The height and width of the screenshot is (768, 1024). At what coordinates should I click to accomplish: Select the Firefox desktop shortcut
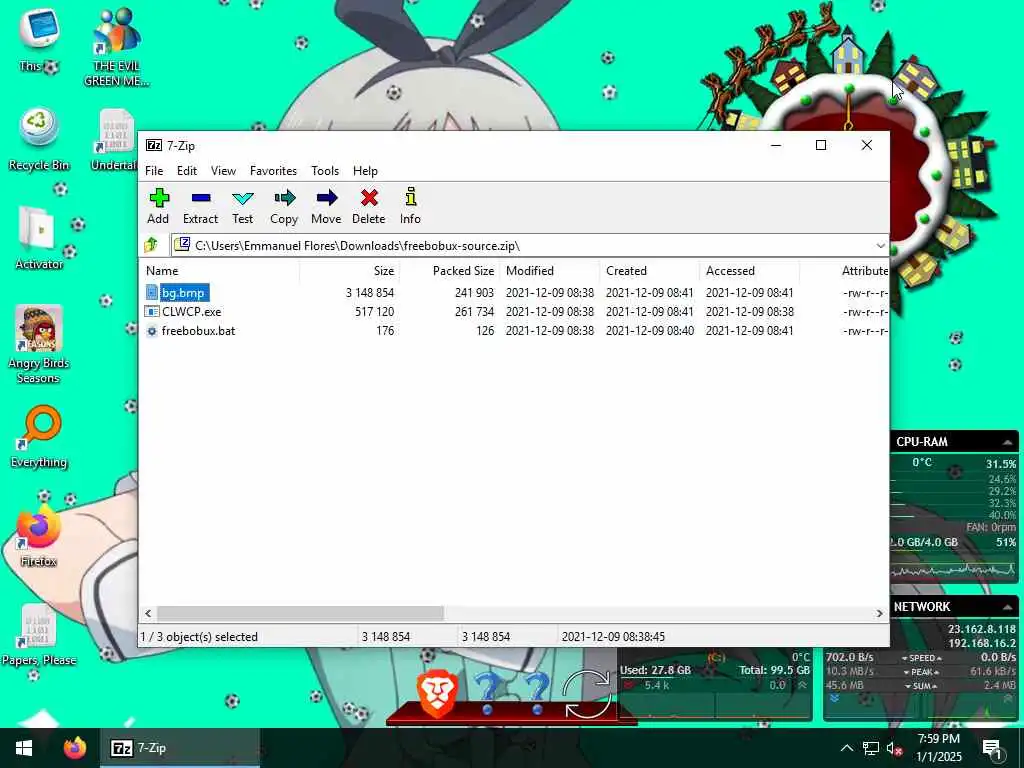tap(39, 536)
